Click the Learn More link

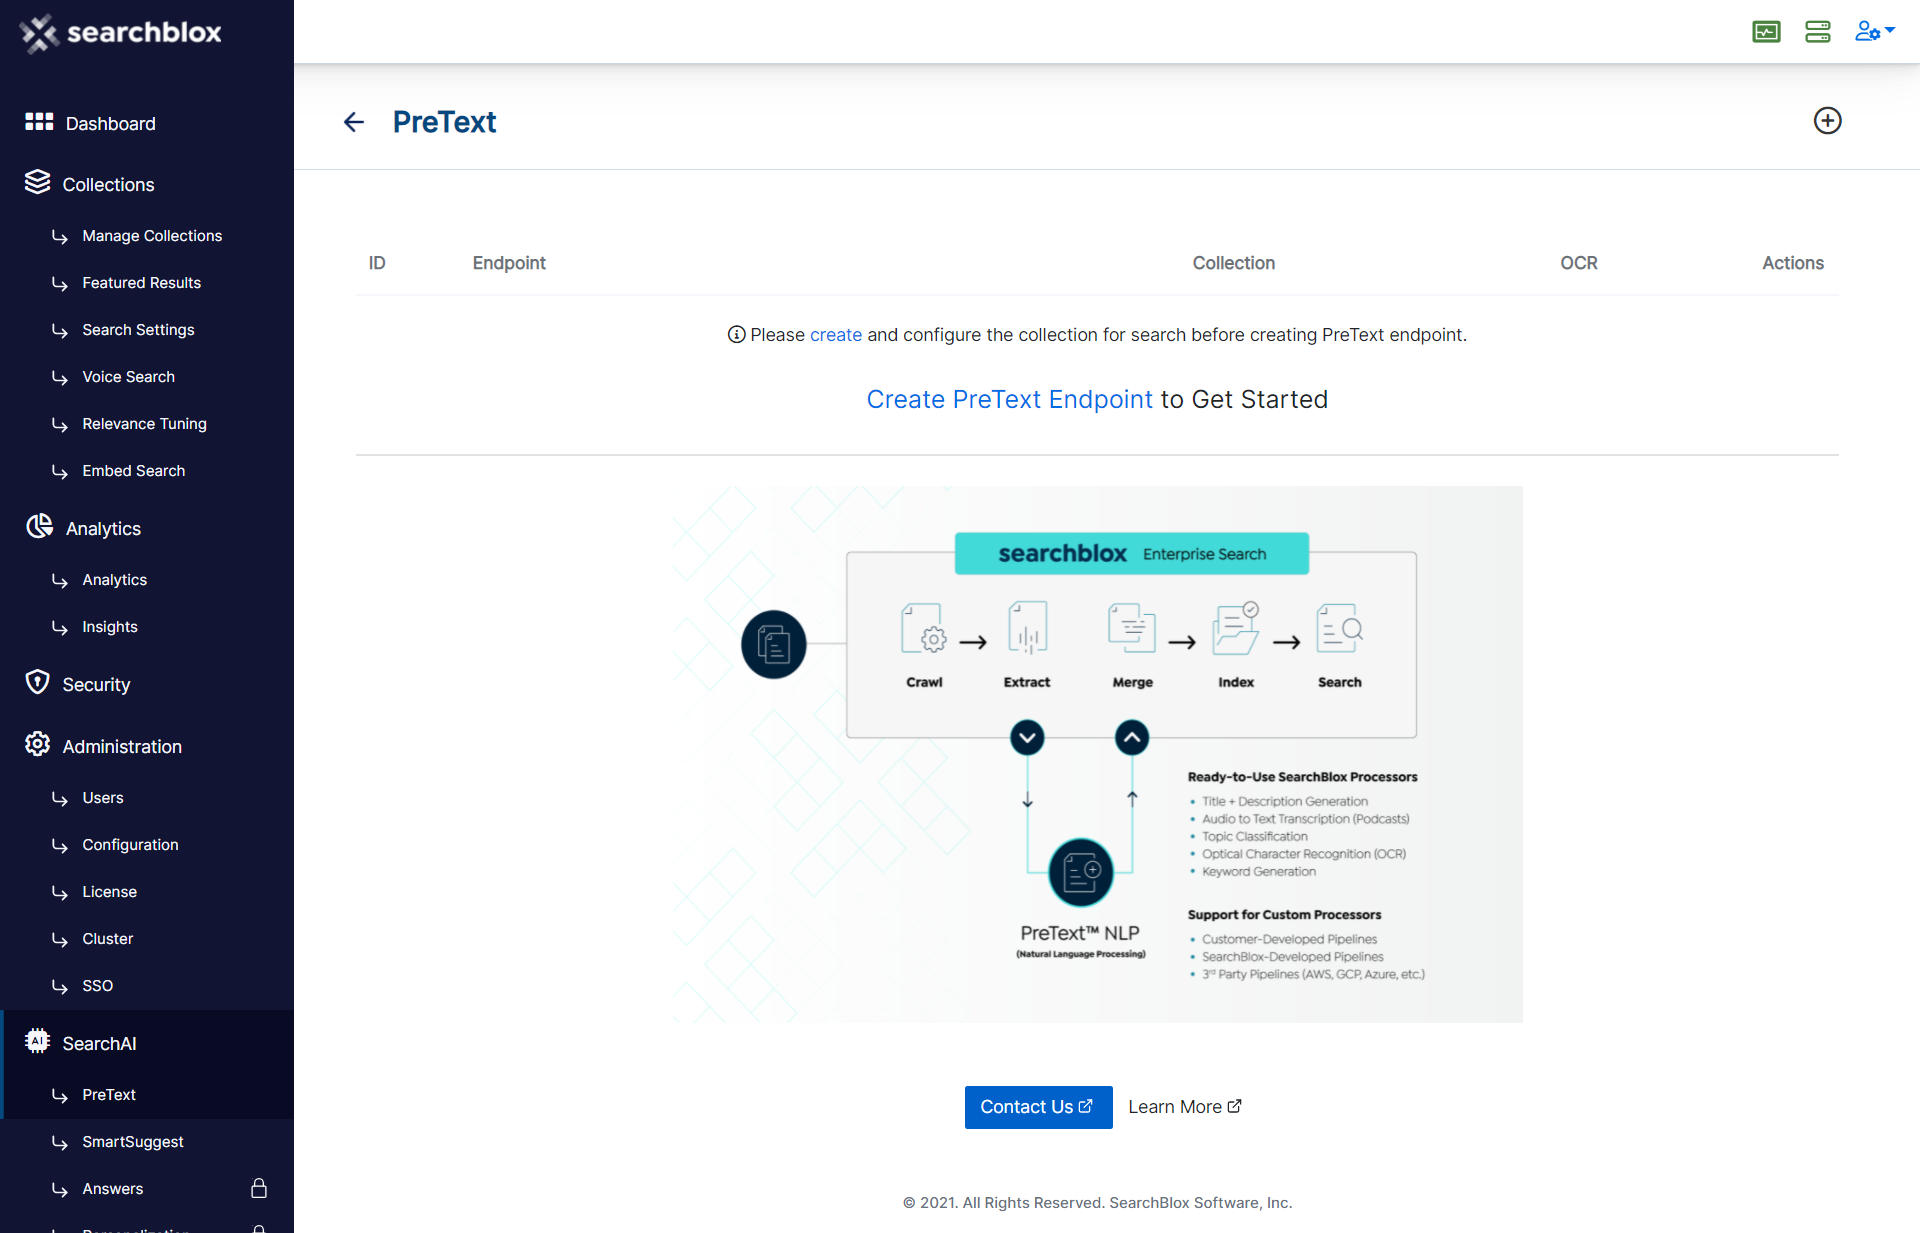tap(1184, 1107)
